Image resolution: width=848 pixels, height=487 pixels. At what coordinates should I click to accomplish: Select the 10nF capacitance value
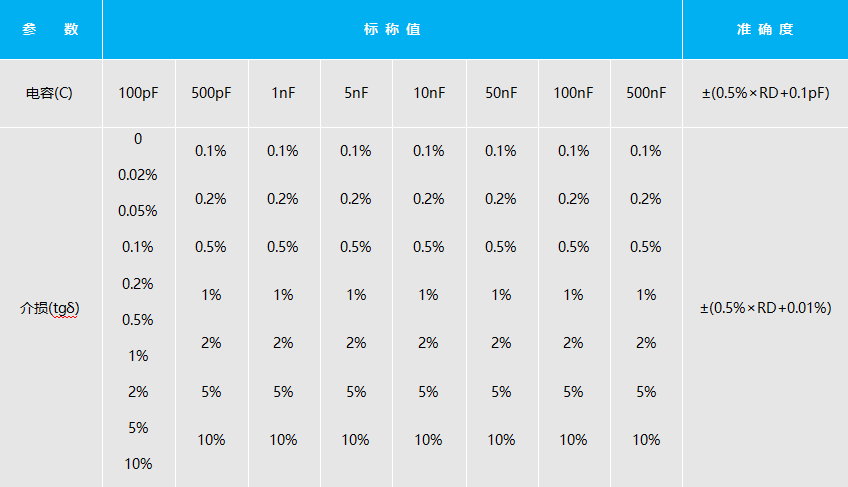(428, 93)
